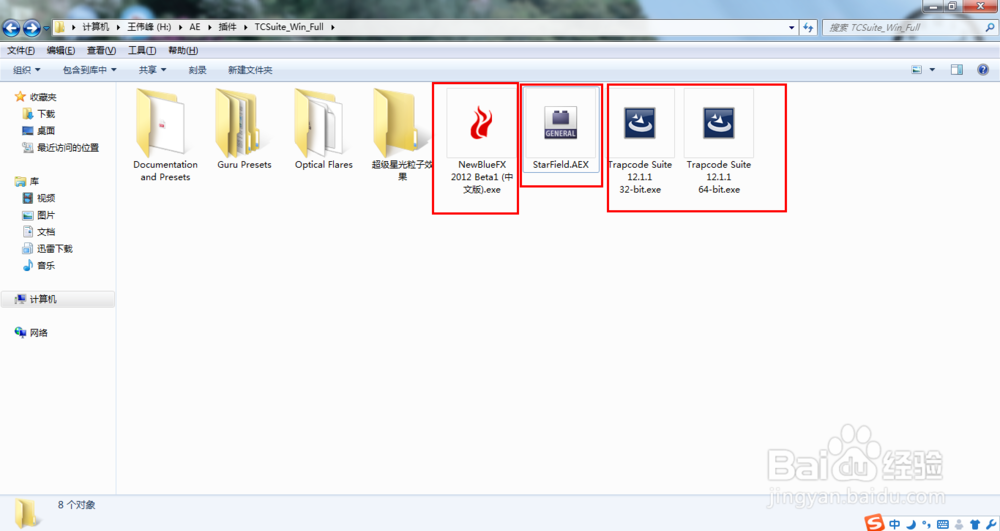Open 迅雷下载 in navigation pane
Image resolution: width=1000 pixels, height=531 pixels.
pyautogui.click(x=48, y=249)
